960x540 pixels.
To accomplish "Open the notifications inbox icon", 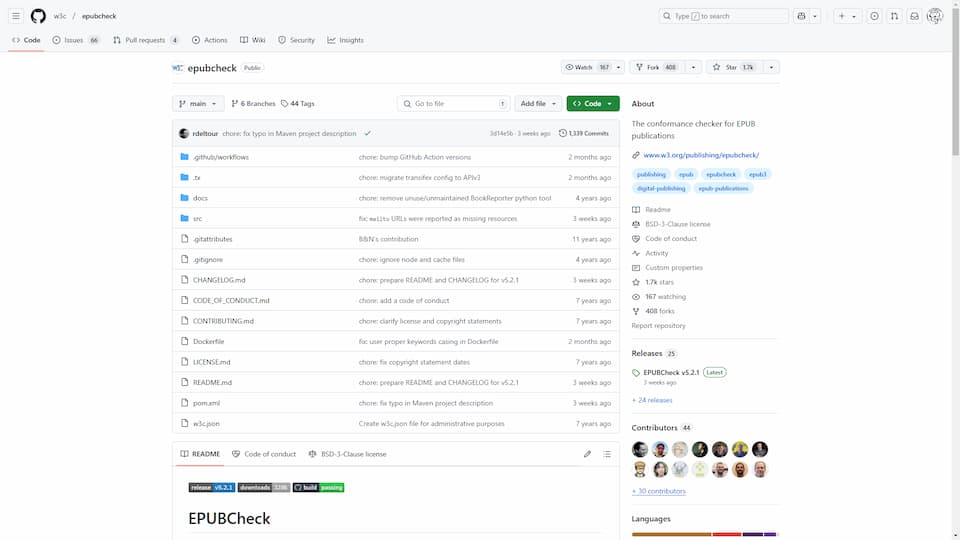I will point(915,16).
